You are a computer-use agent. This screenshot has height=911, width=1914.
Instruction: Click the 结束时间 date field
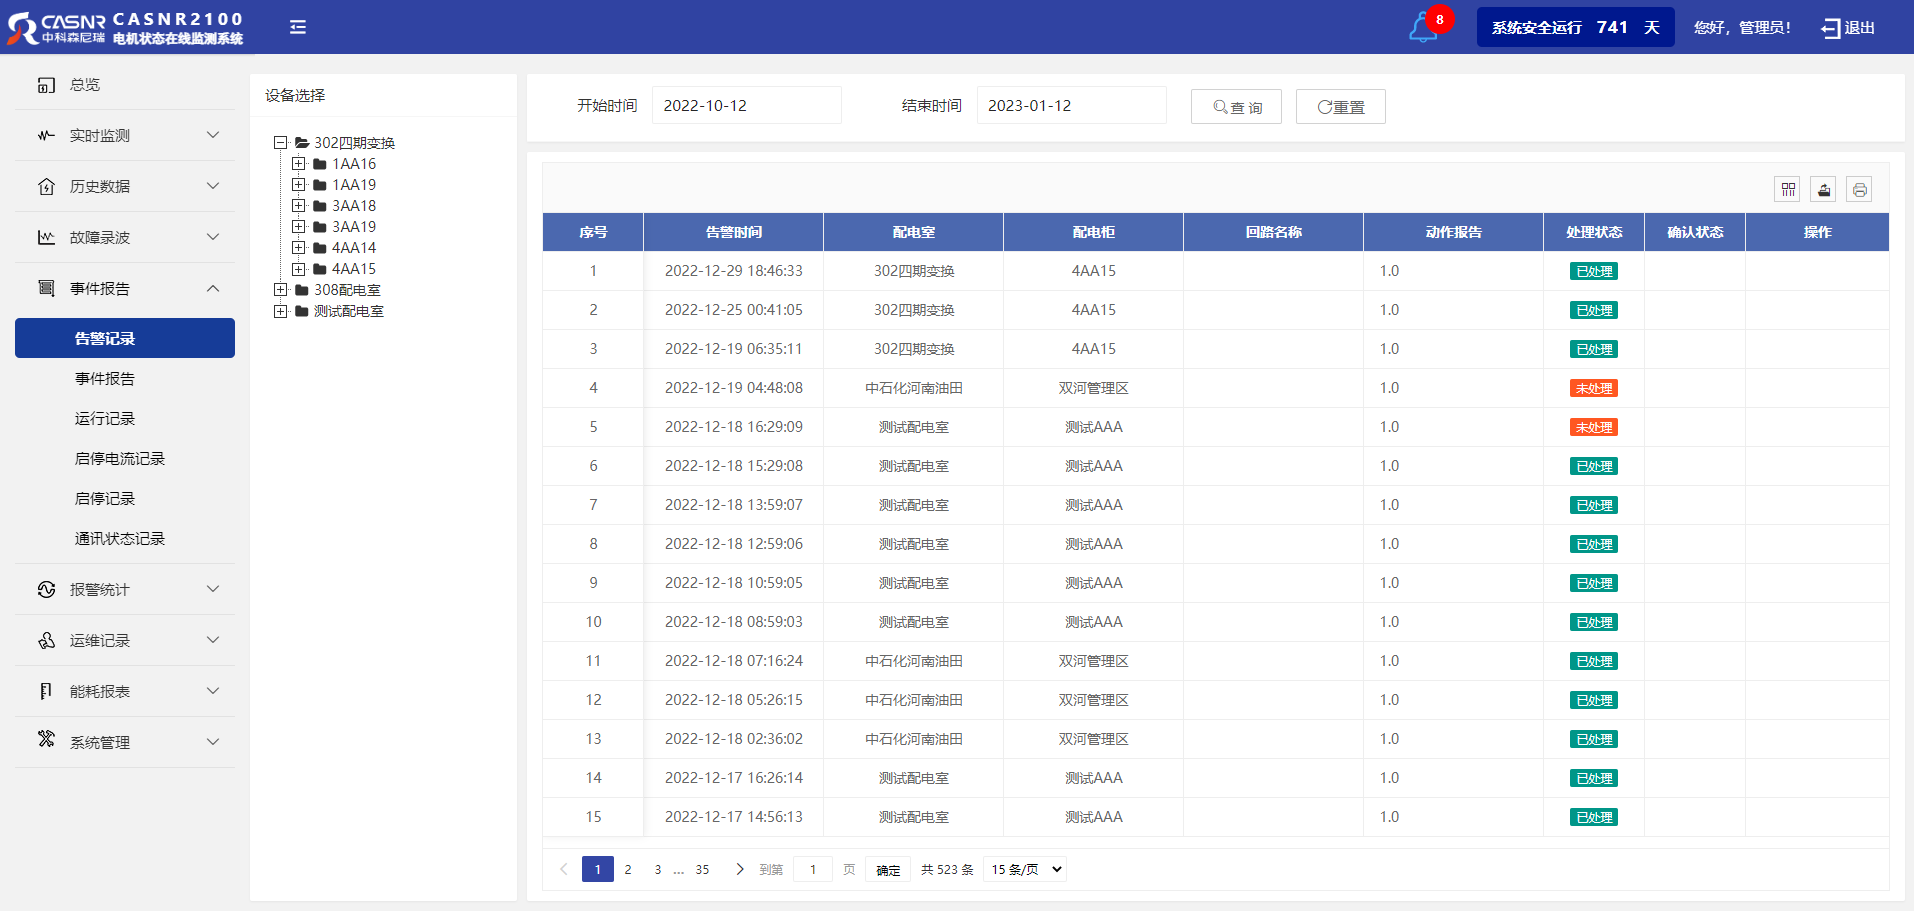pos(1072,105)
